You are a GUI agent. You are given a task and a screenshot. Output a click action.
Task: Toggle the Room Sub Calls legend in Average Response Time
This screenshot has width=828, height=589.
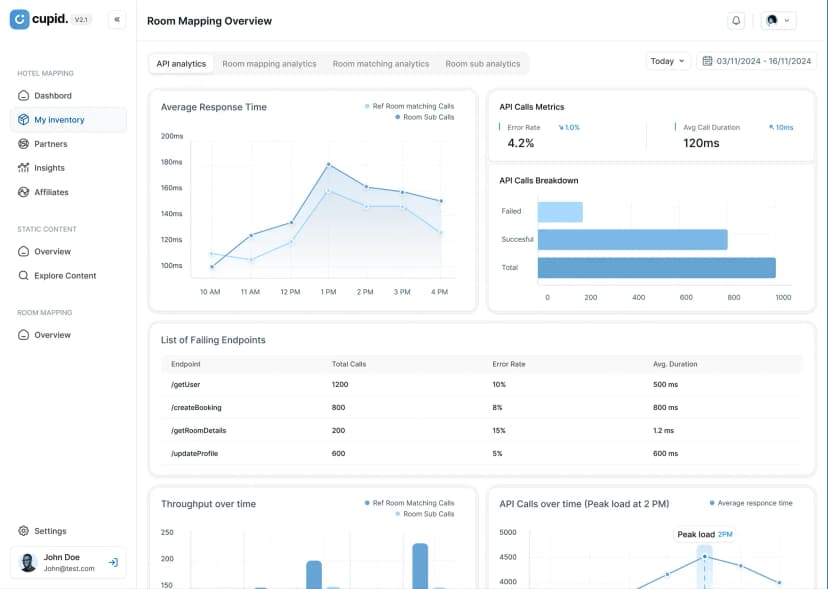425,117
